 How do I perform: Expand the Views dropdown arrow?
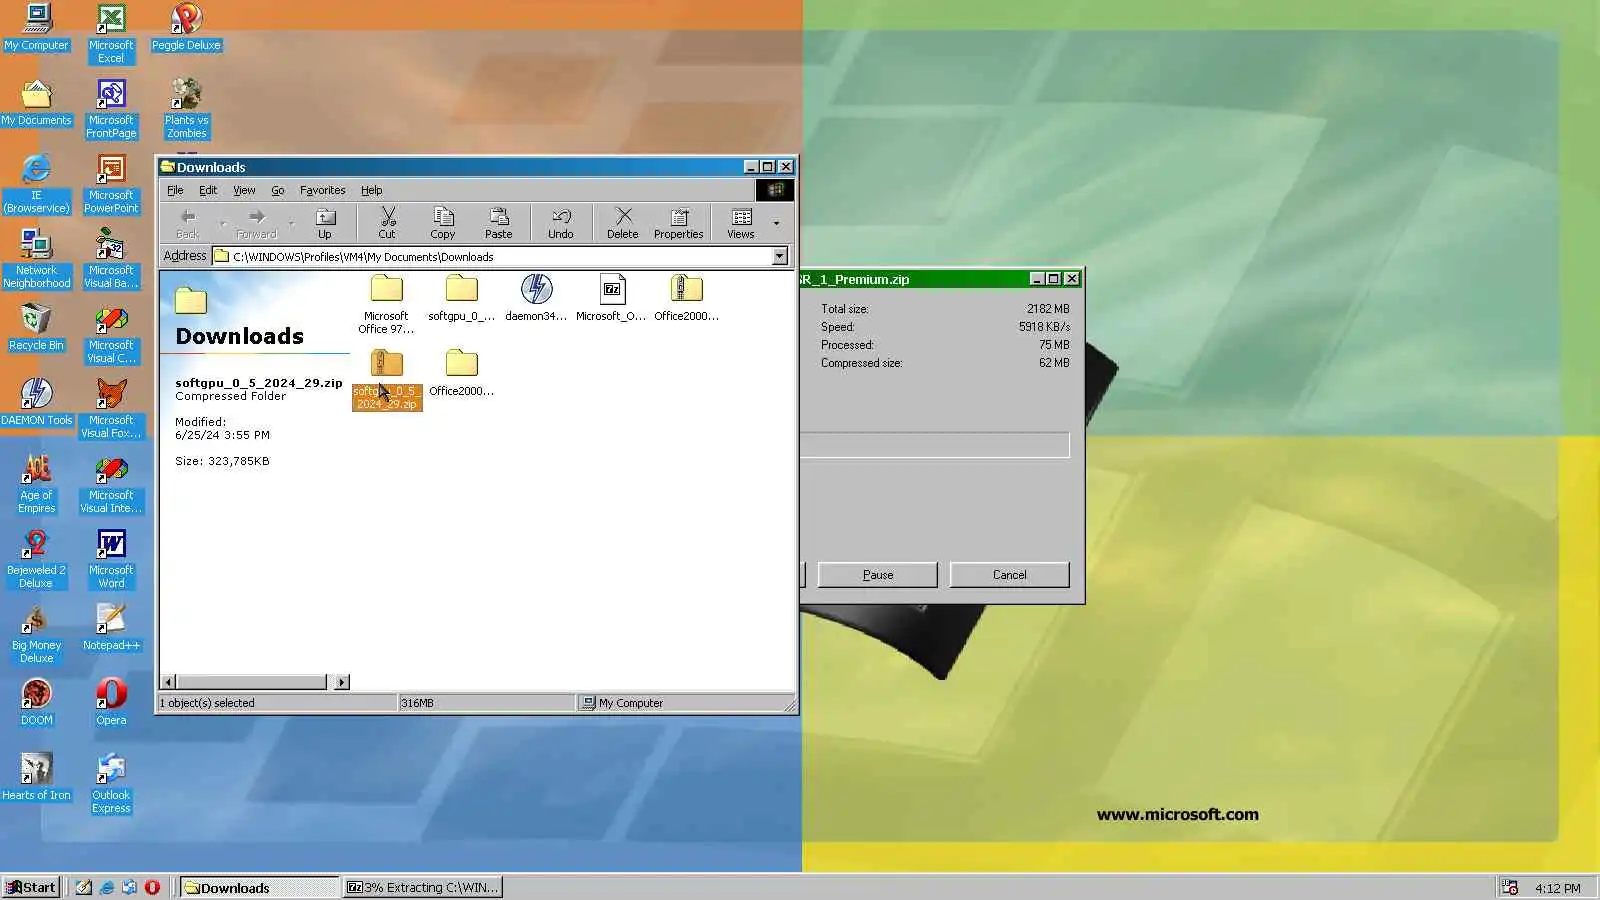pos(776,223)
